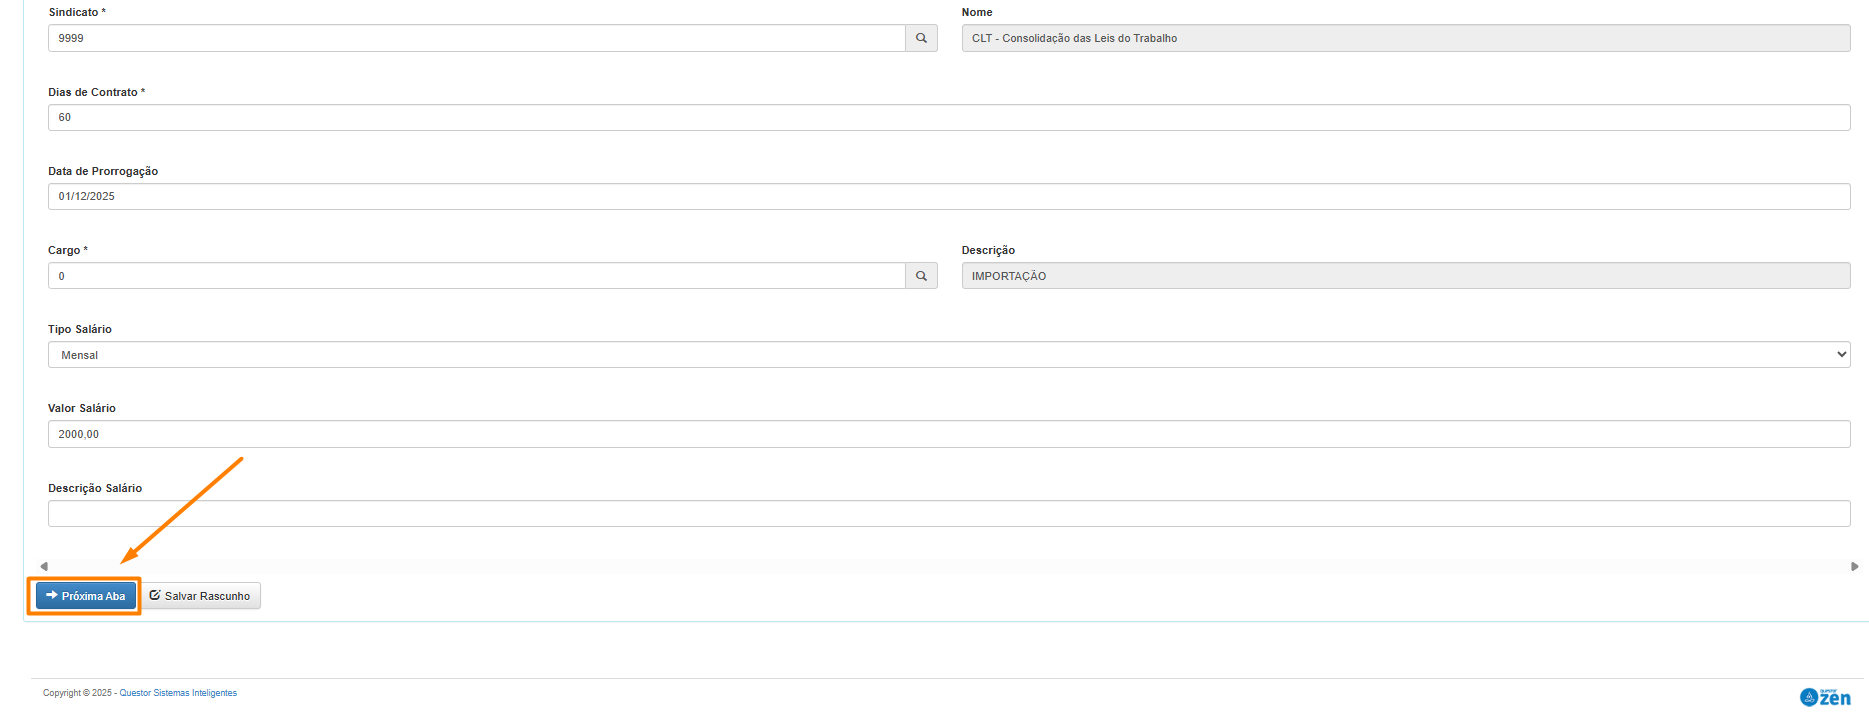
Task: Click the horizontal scrollbar right arrow
Action: pos(1854,566)
